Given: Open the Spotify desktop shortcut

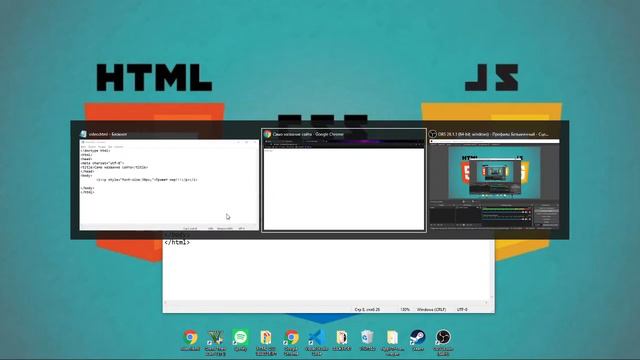Looking at the screenshot, I should click(x=240, y=340).
